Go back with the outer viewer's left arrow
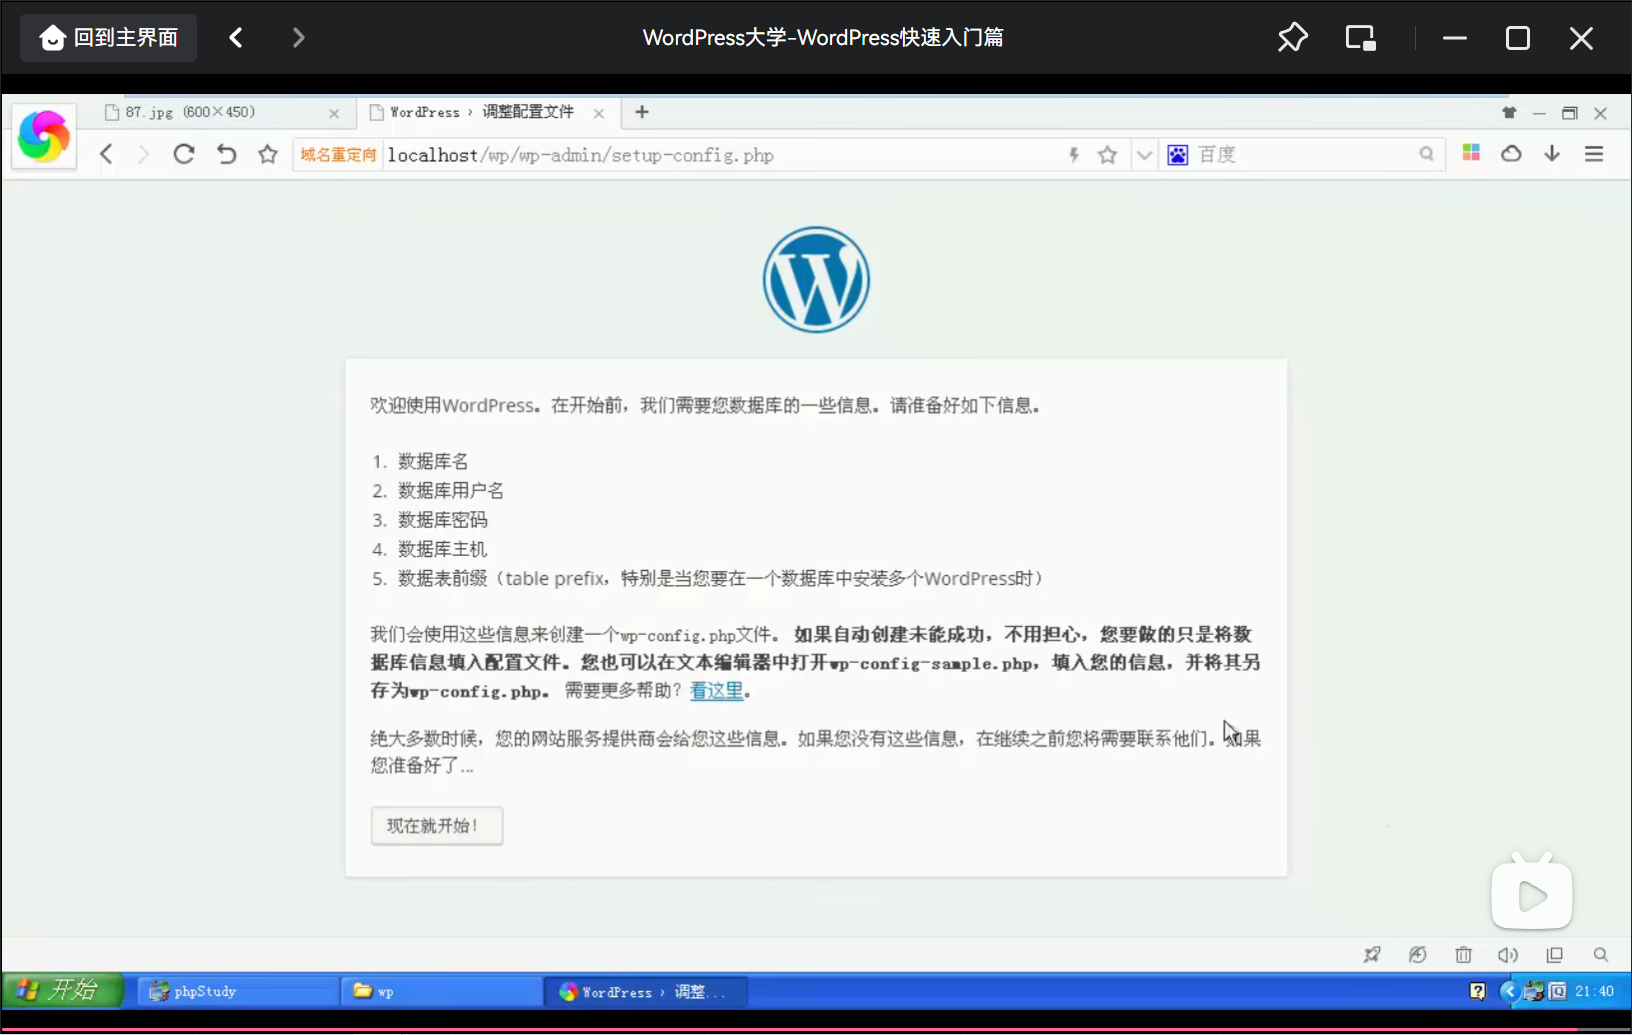Viewport: 1632px width, 1035px height. click(x=236, y=38)
